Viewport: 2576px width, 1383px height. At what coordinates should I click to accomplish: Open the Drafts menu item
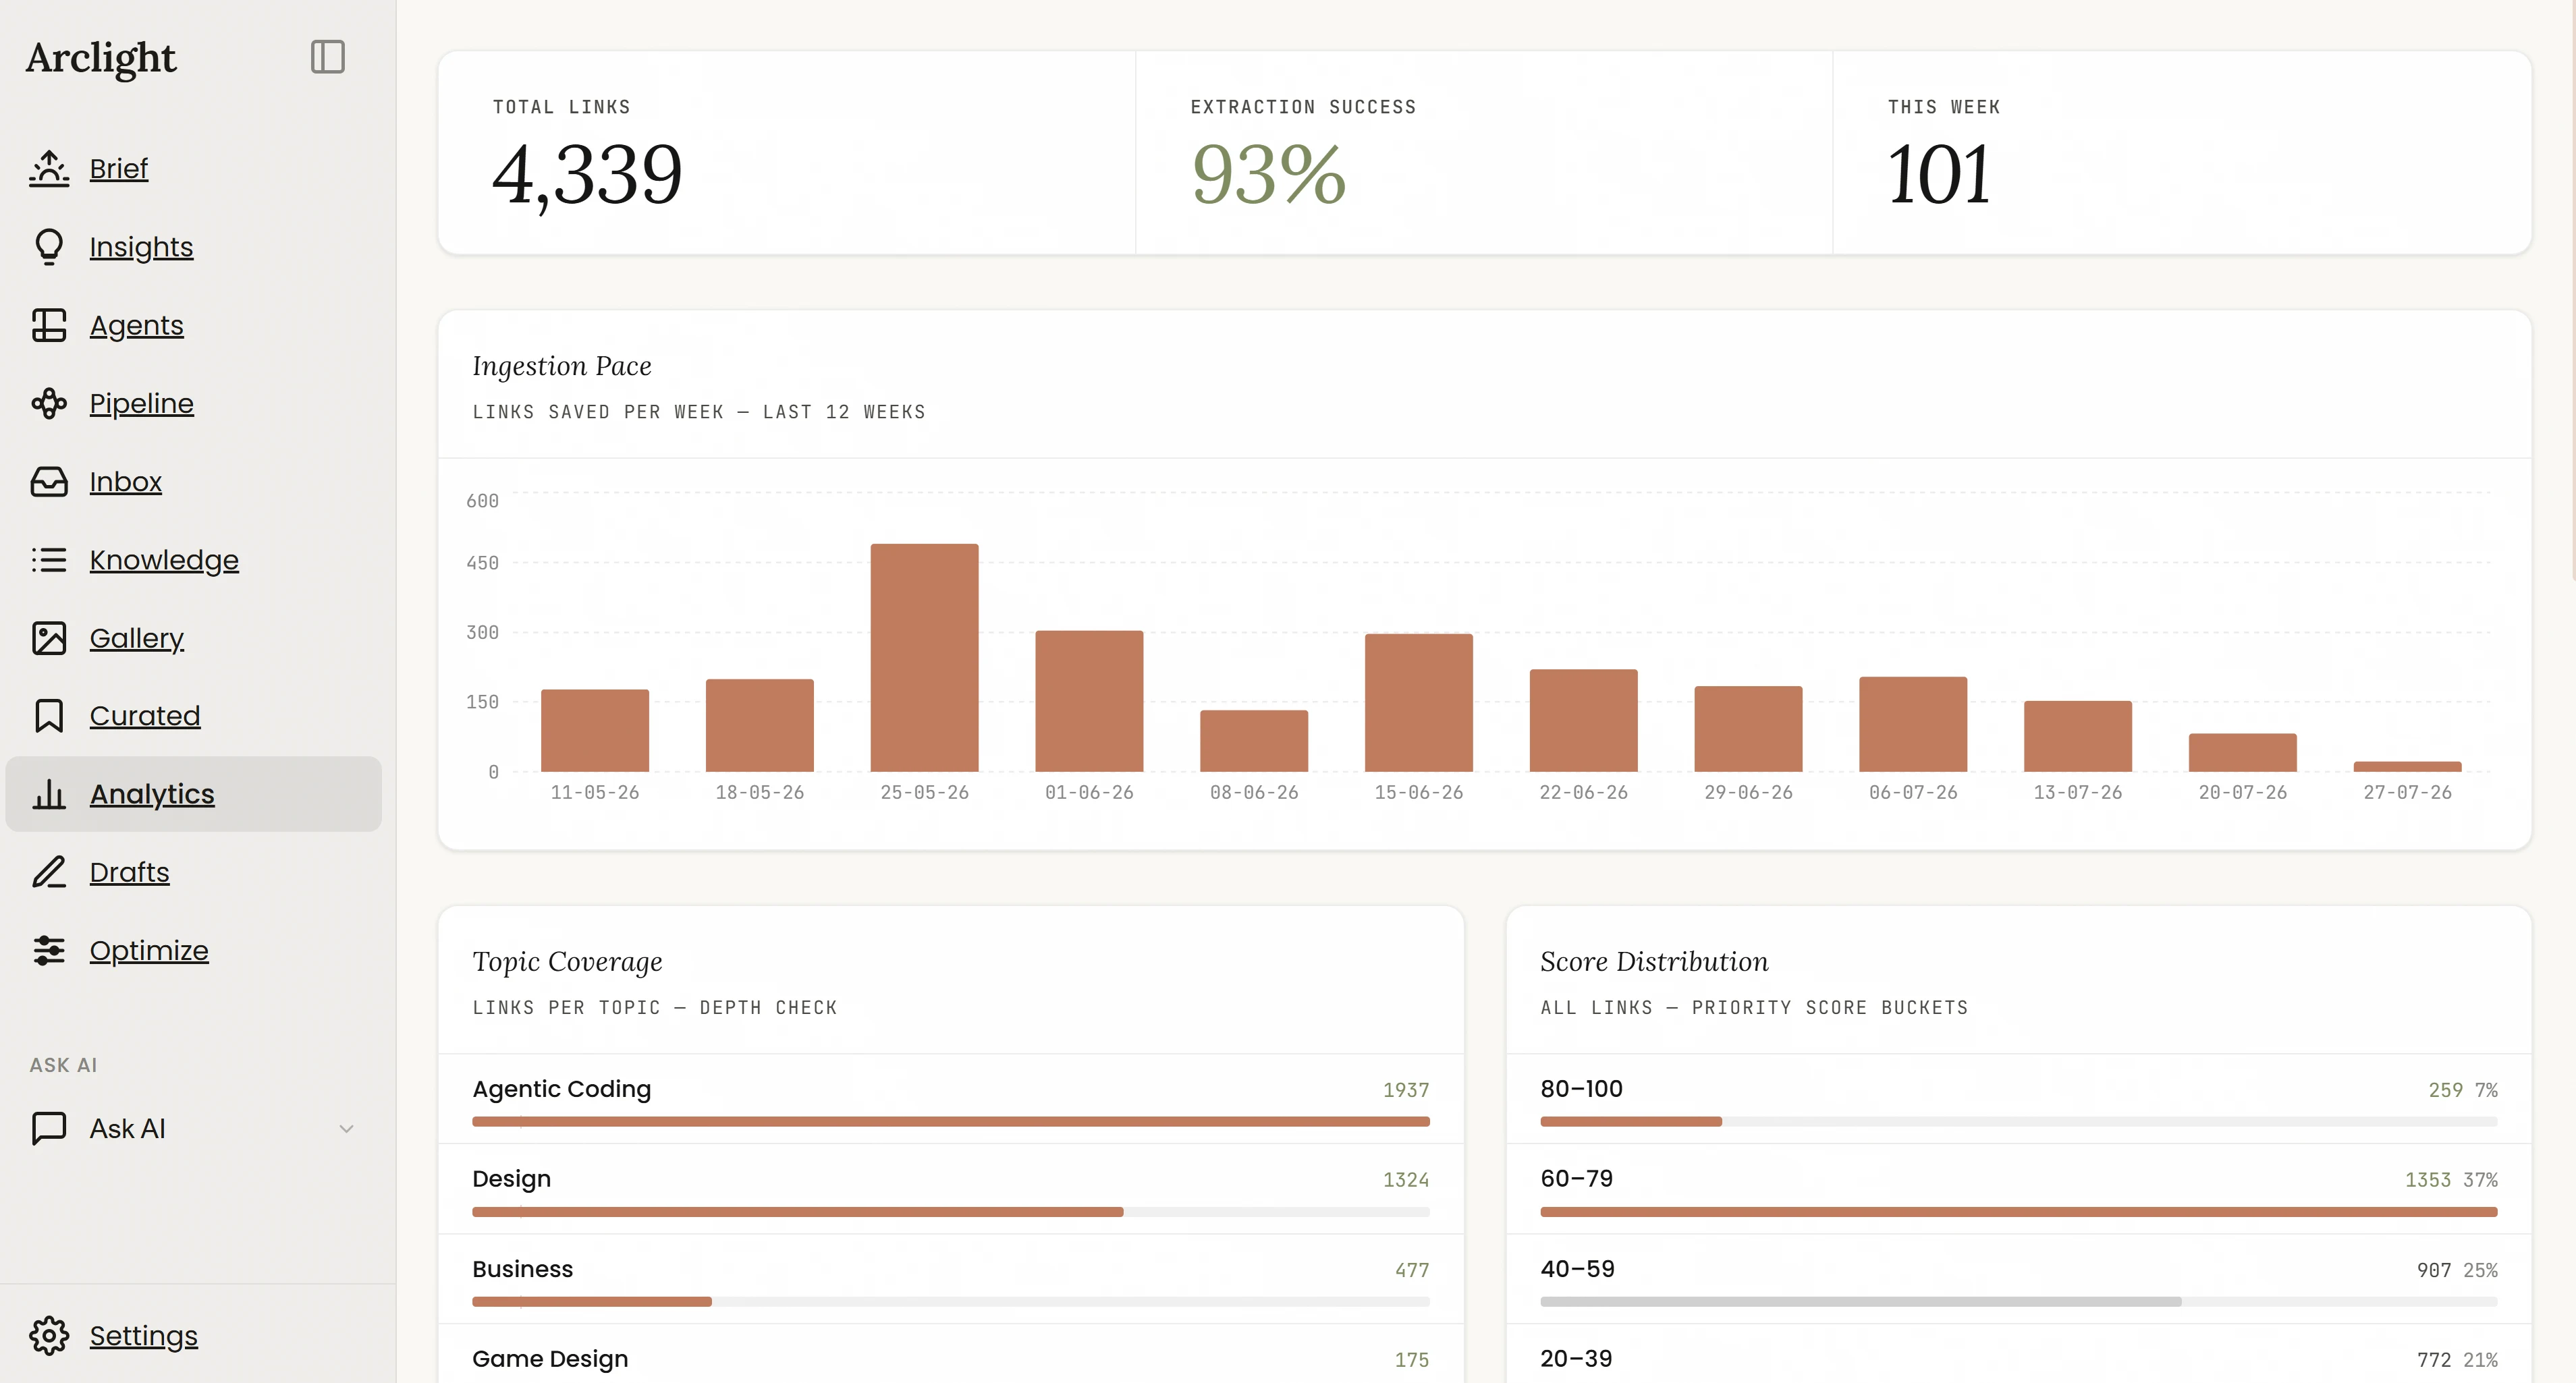click(130, 872)
